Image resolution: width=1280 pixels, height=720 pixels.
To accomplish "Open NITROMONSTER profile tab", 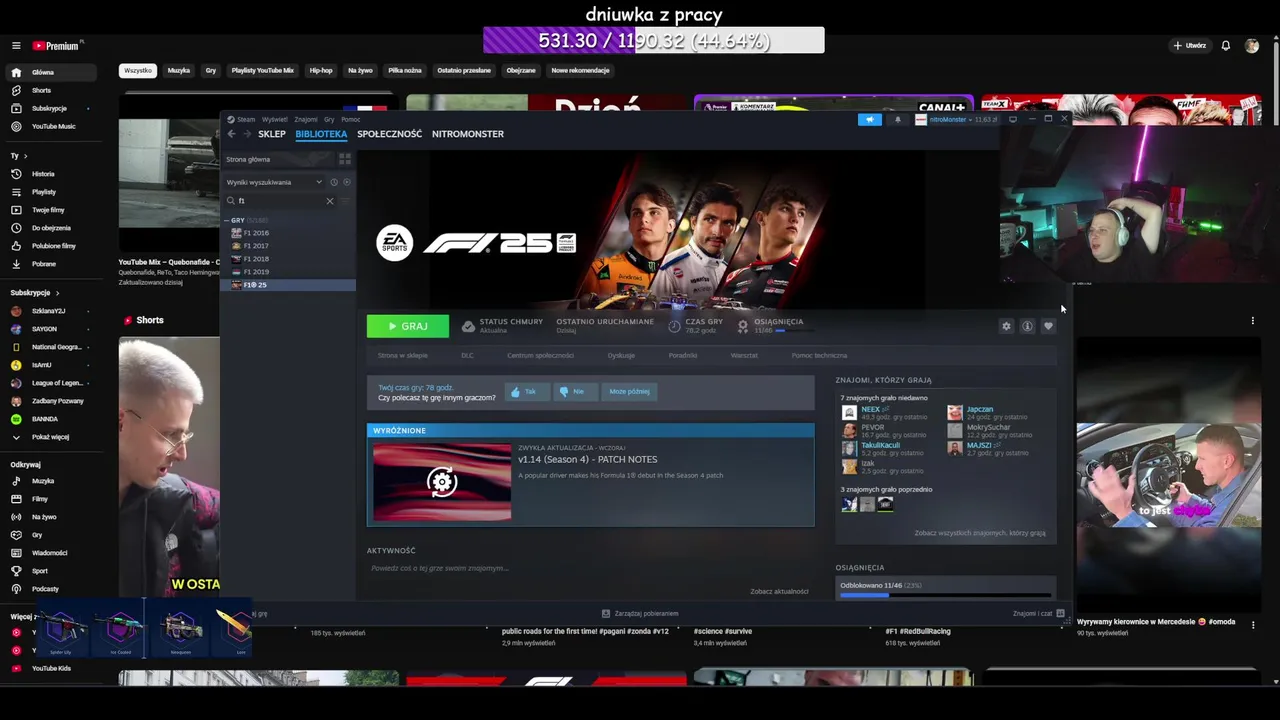I will tap(468, 134).
